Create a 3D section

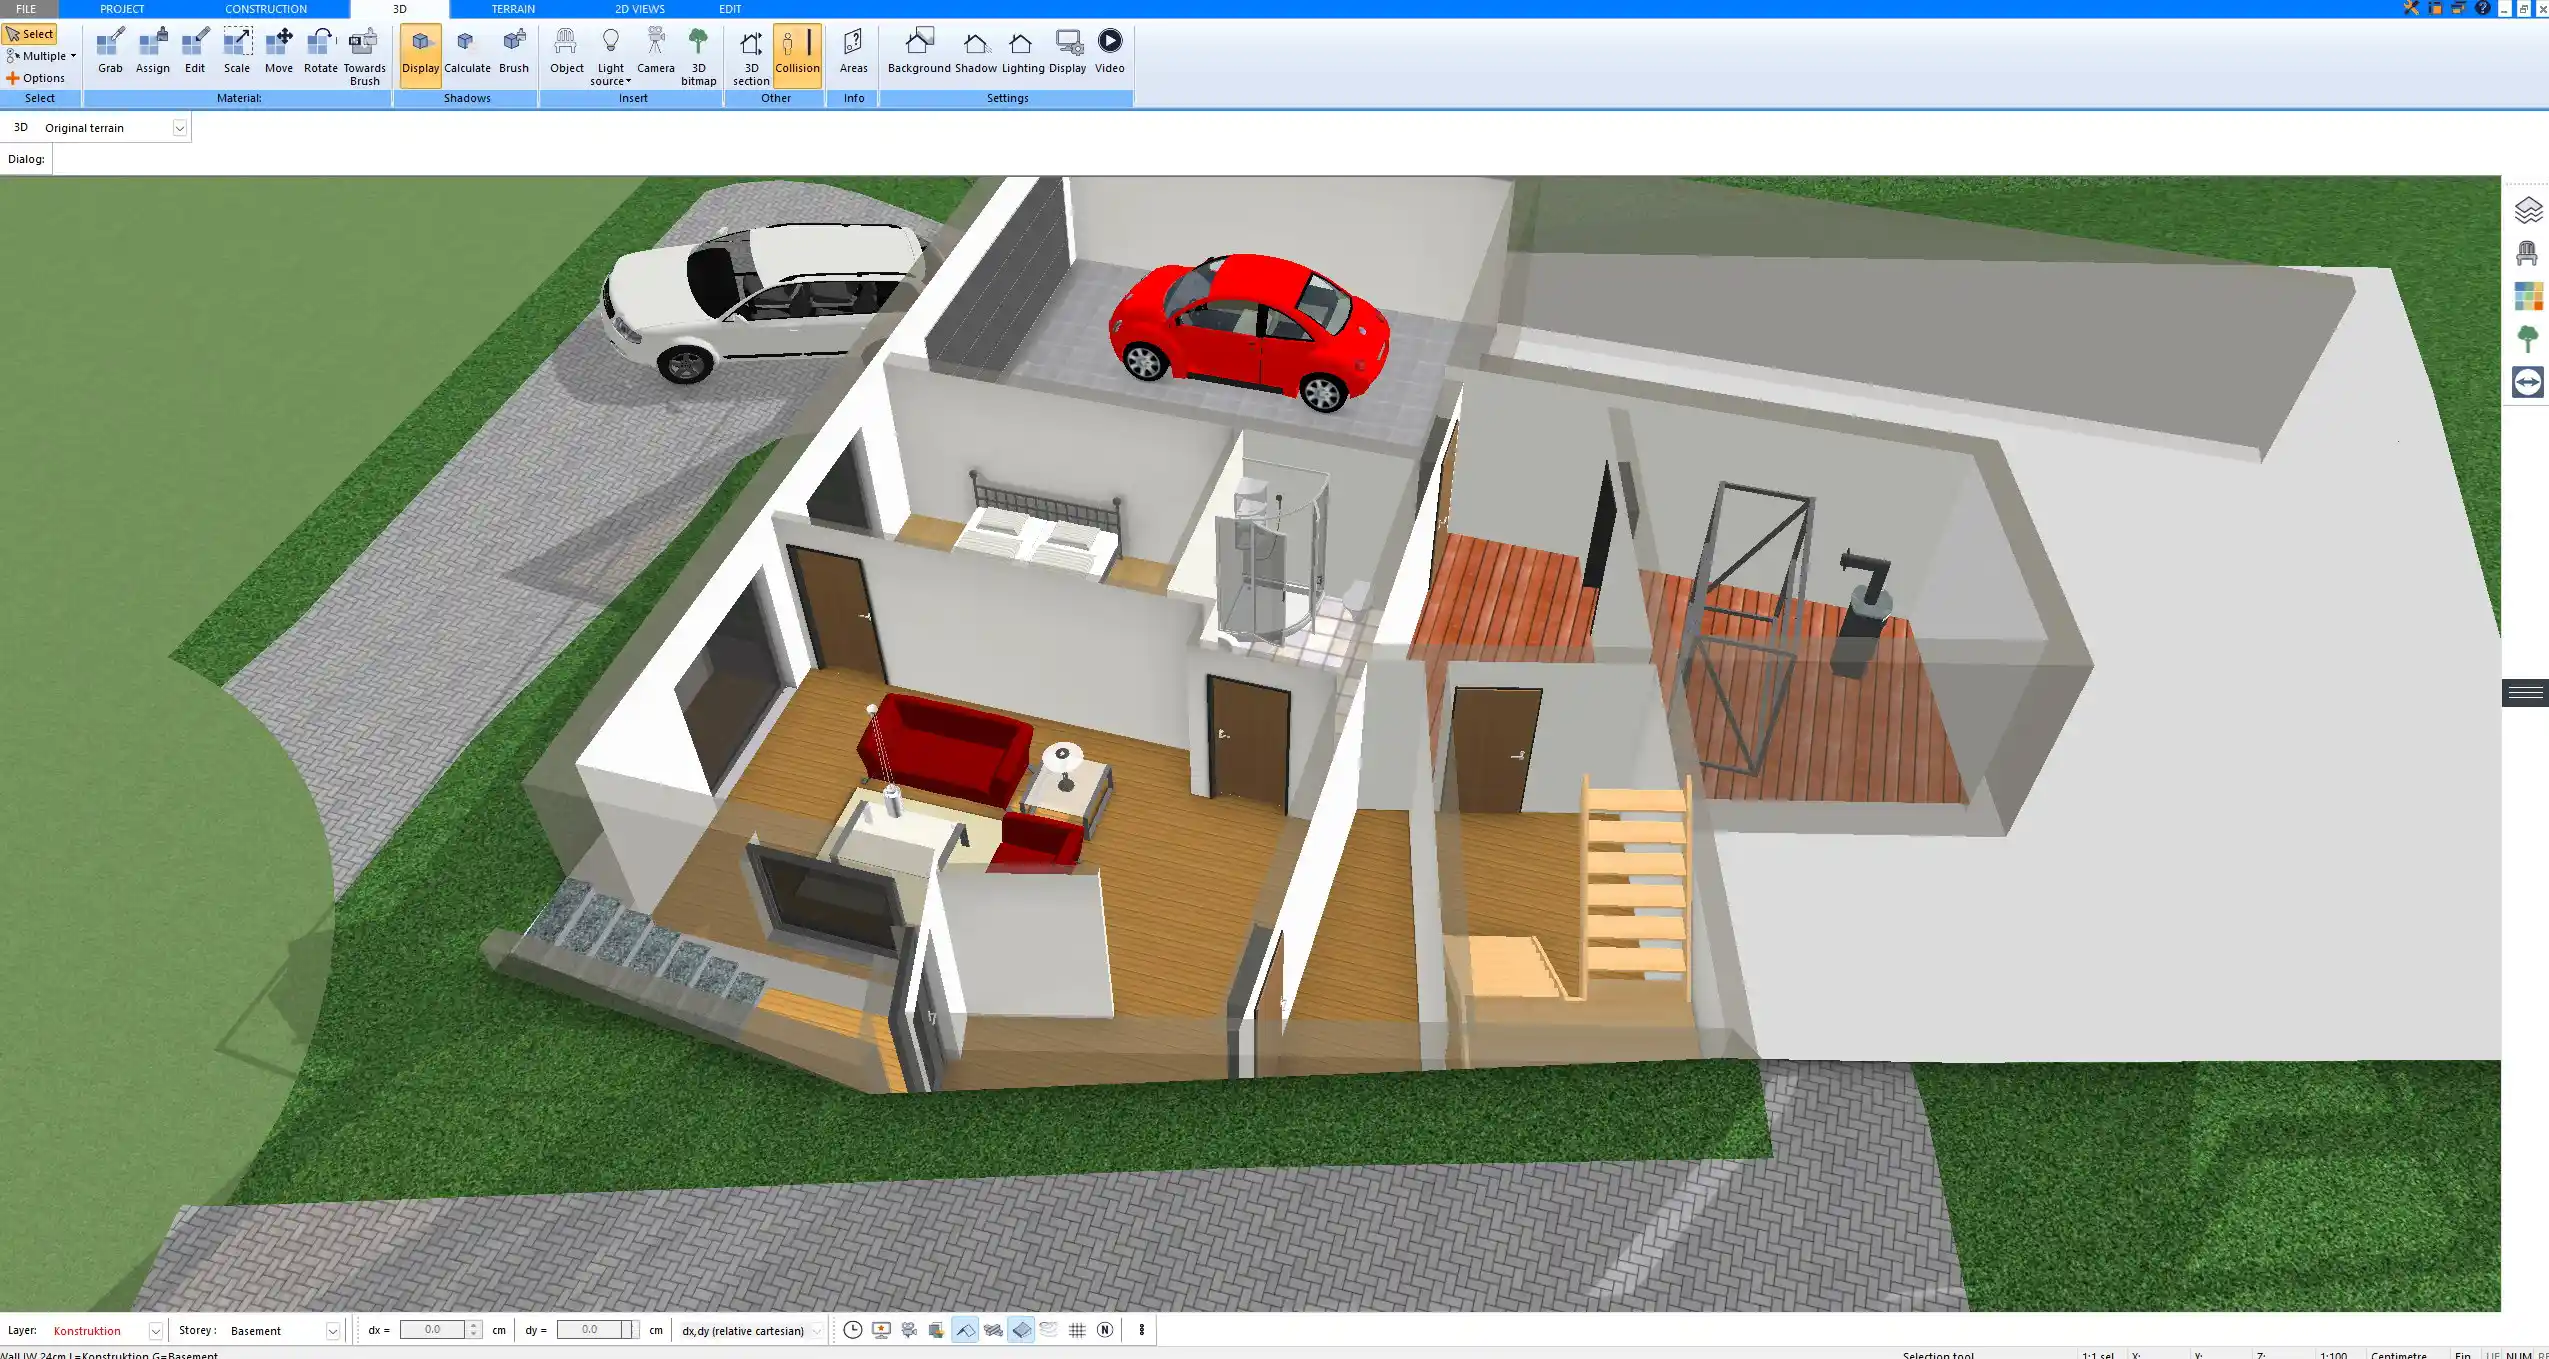coord(749,52)
